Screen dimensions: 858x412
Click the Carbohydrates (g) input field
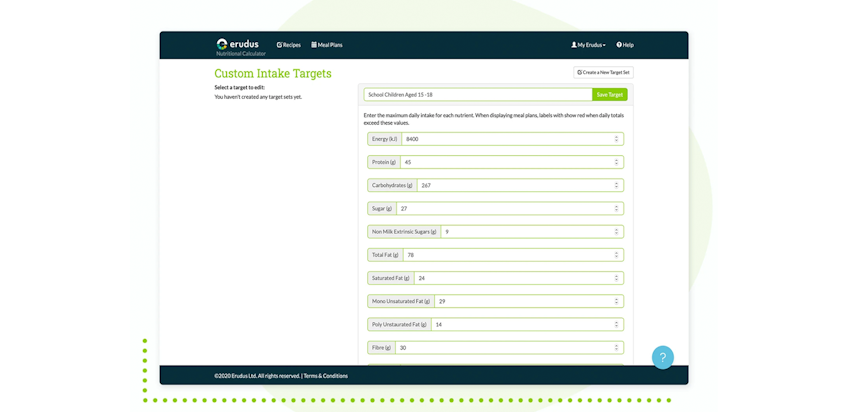coord(520,185)
